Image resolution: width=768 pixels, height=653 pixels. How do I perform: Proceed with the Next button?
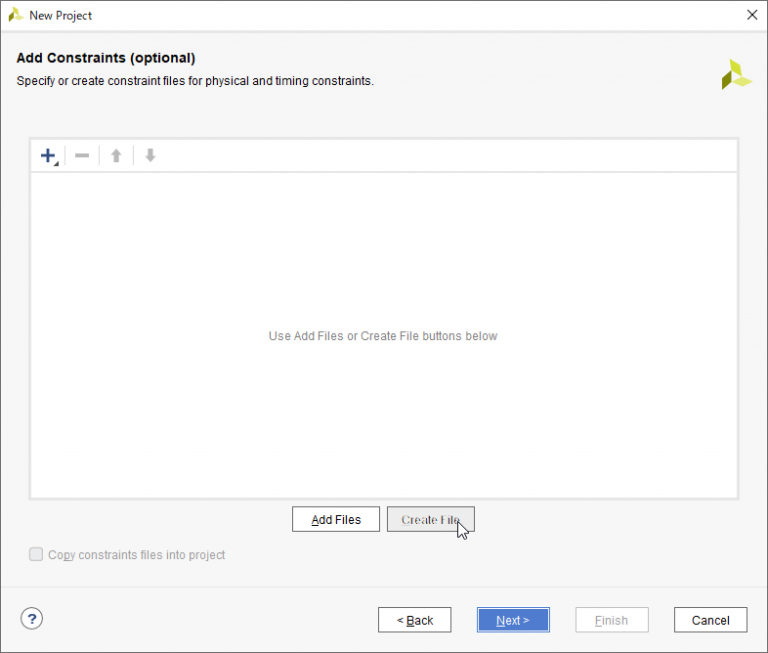[512, 620]
